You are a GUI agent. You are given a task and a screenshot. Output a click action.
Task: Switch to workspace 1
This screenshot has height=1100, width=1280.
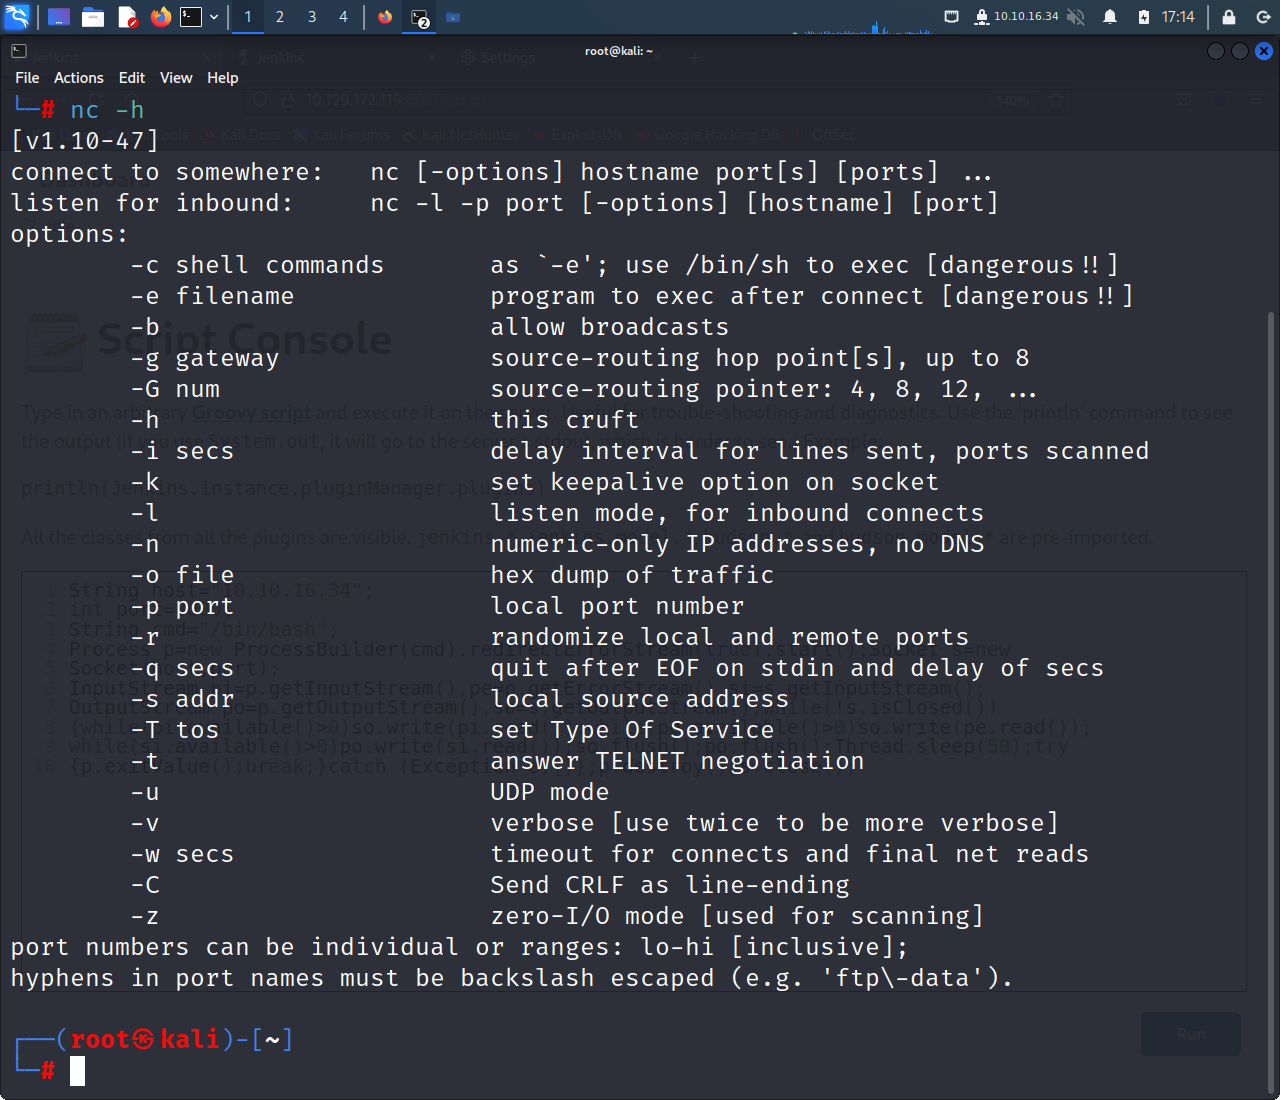point(248,17)
